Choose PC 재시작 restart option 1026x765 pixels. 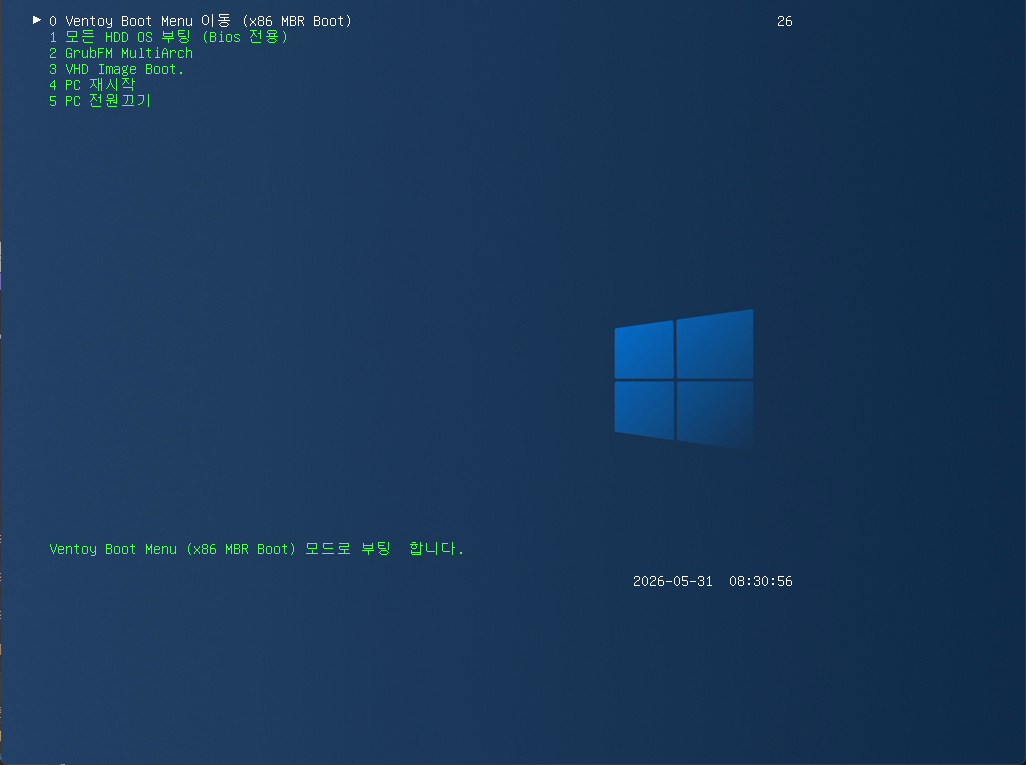point(92,84)
